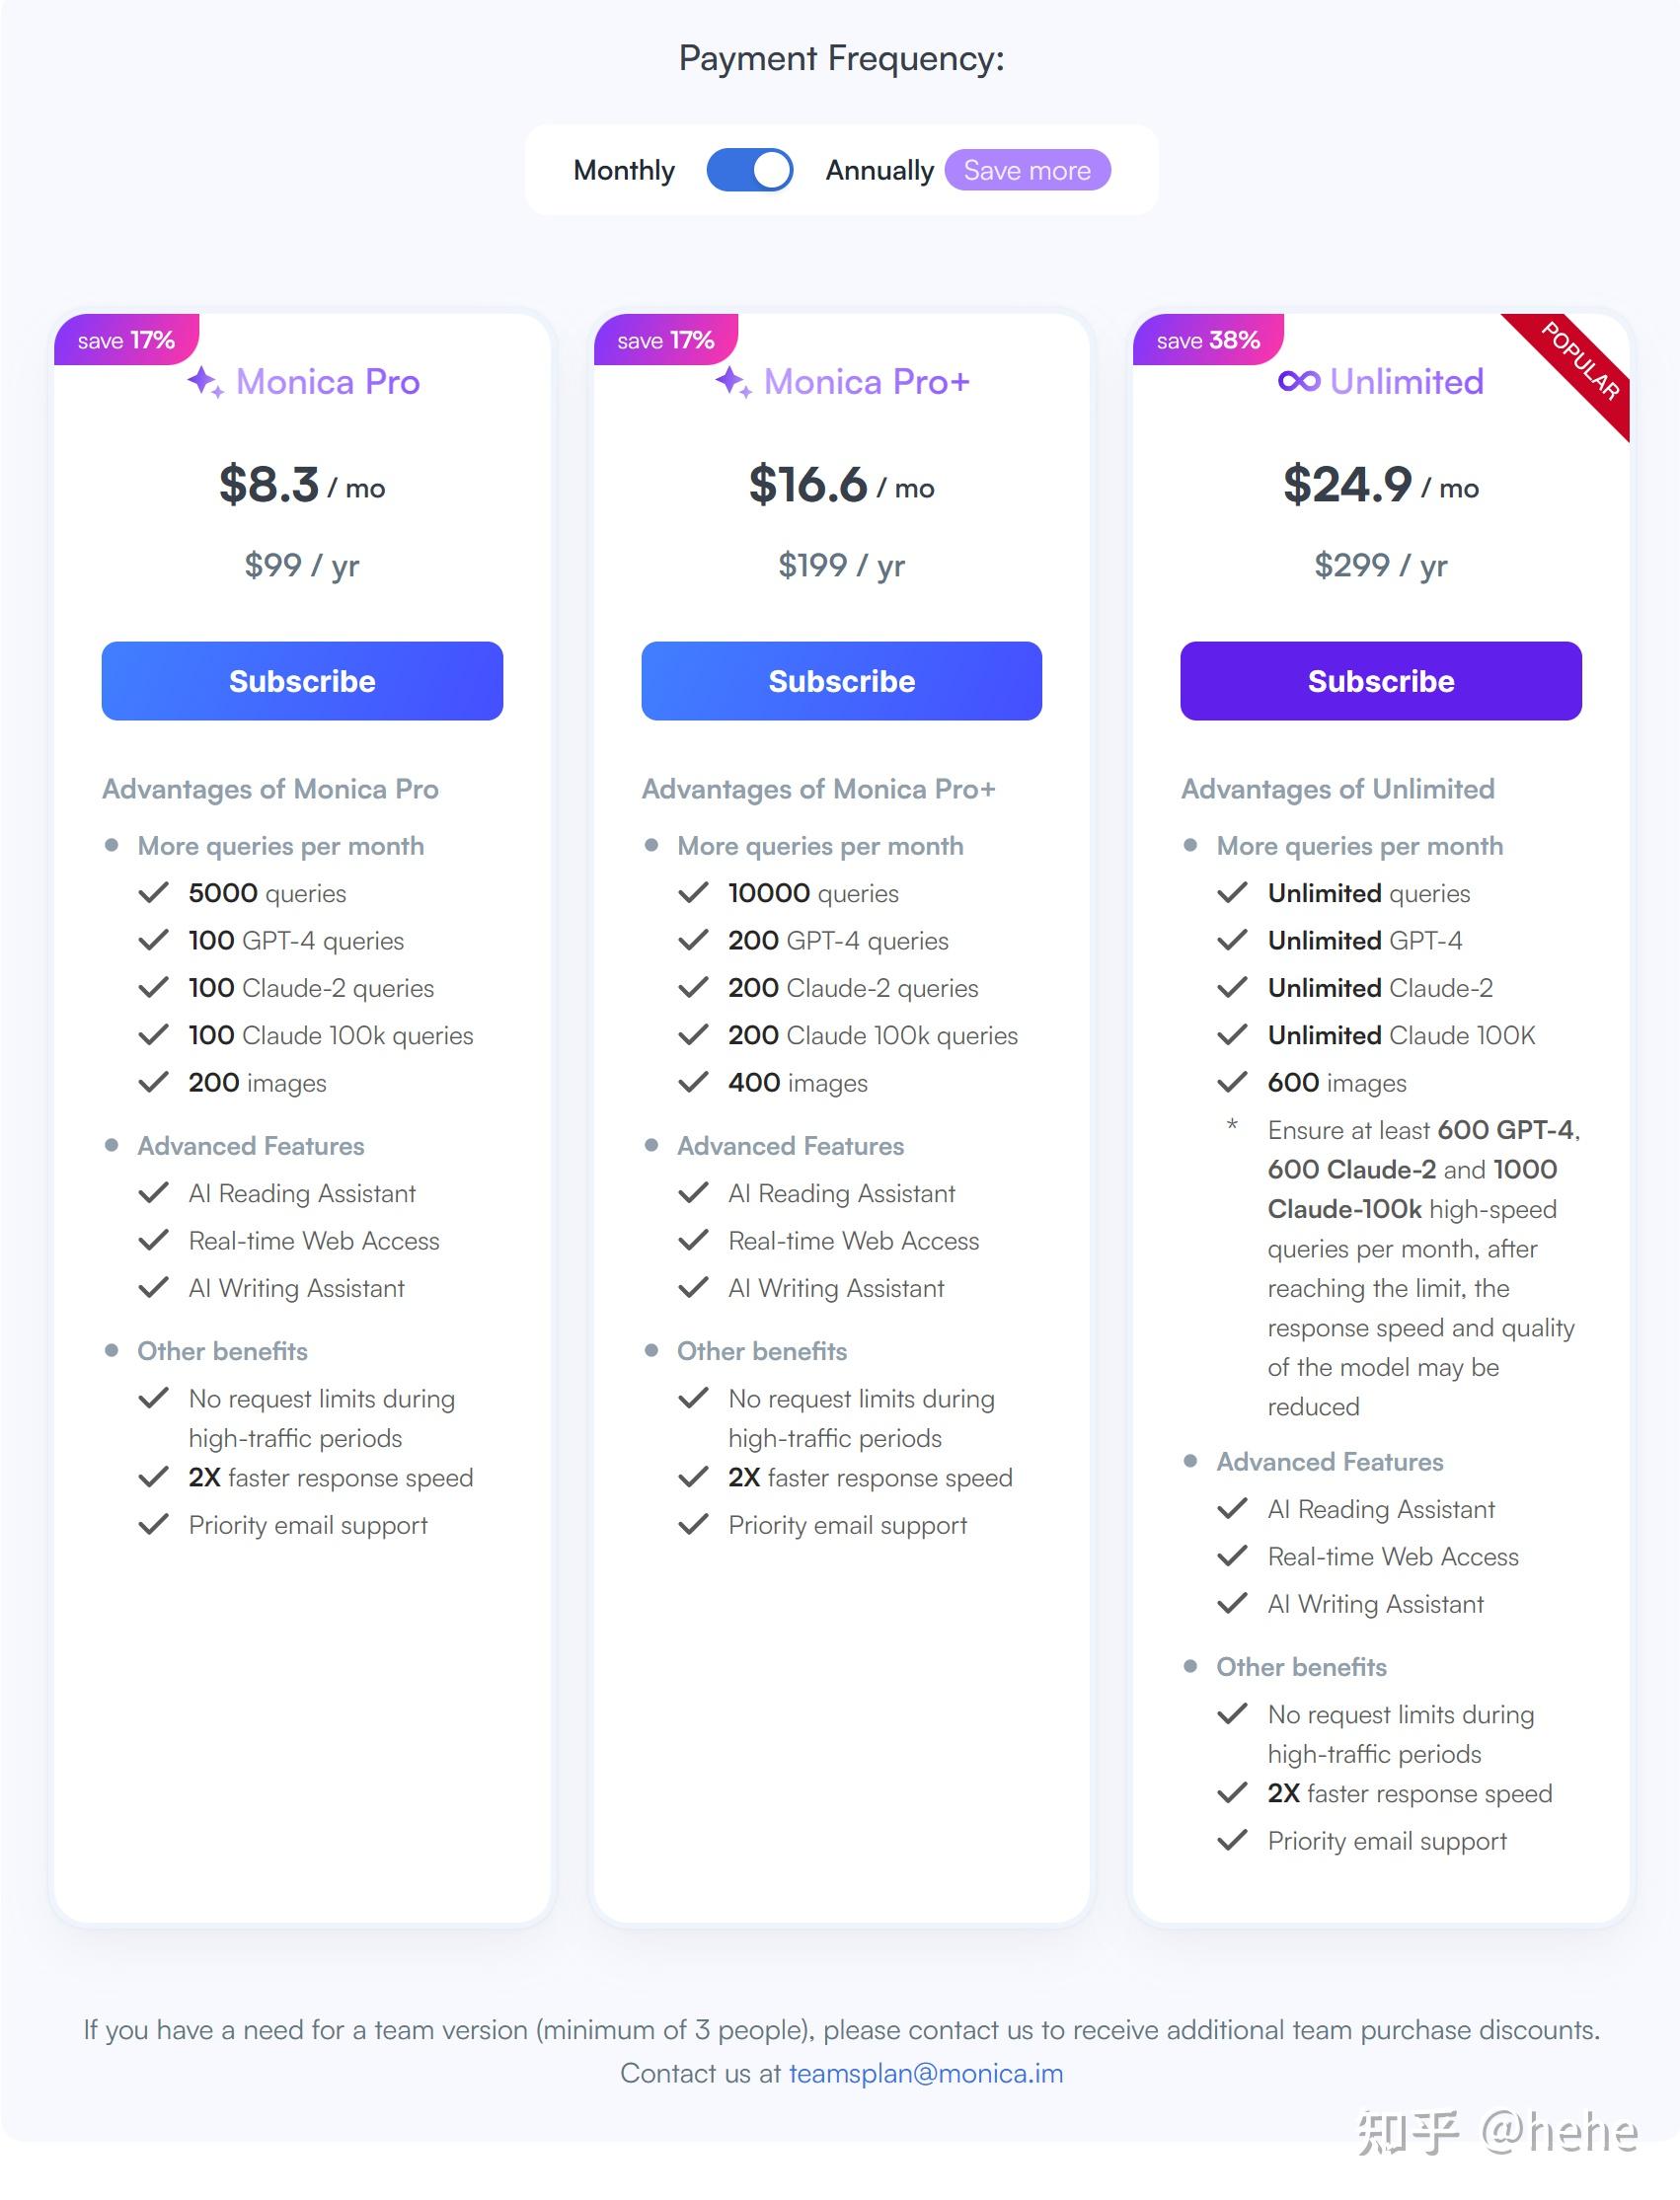Image resolution: width=1680 pixels, height=2200 pixels.
Task: Toggle the Monthly/Annually payment switch
Action: [x=749, y=170]
